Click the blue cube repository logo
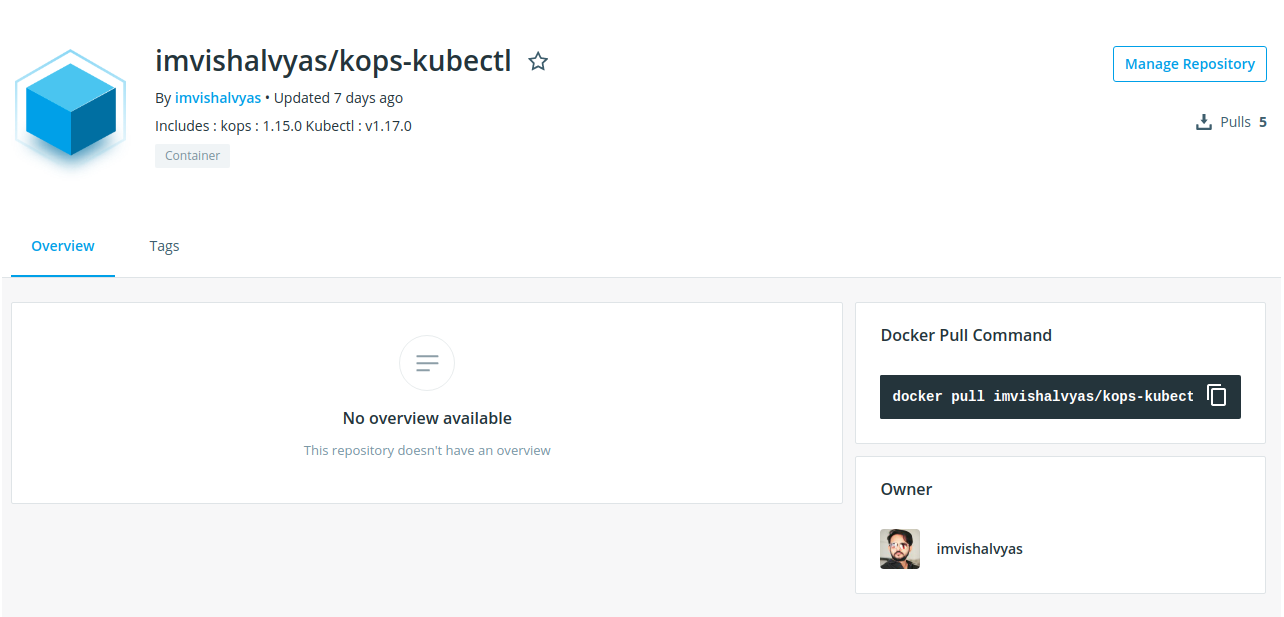Viewport: 1284px width, 617px height. [x=71, y=110]
